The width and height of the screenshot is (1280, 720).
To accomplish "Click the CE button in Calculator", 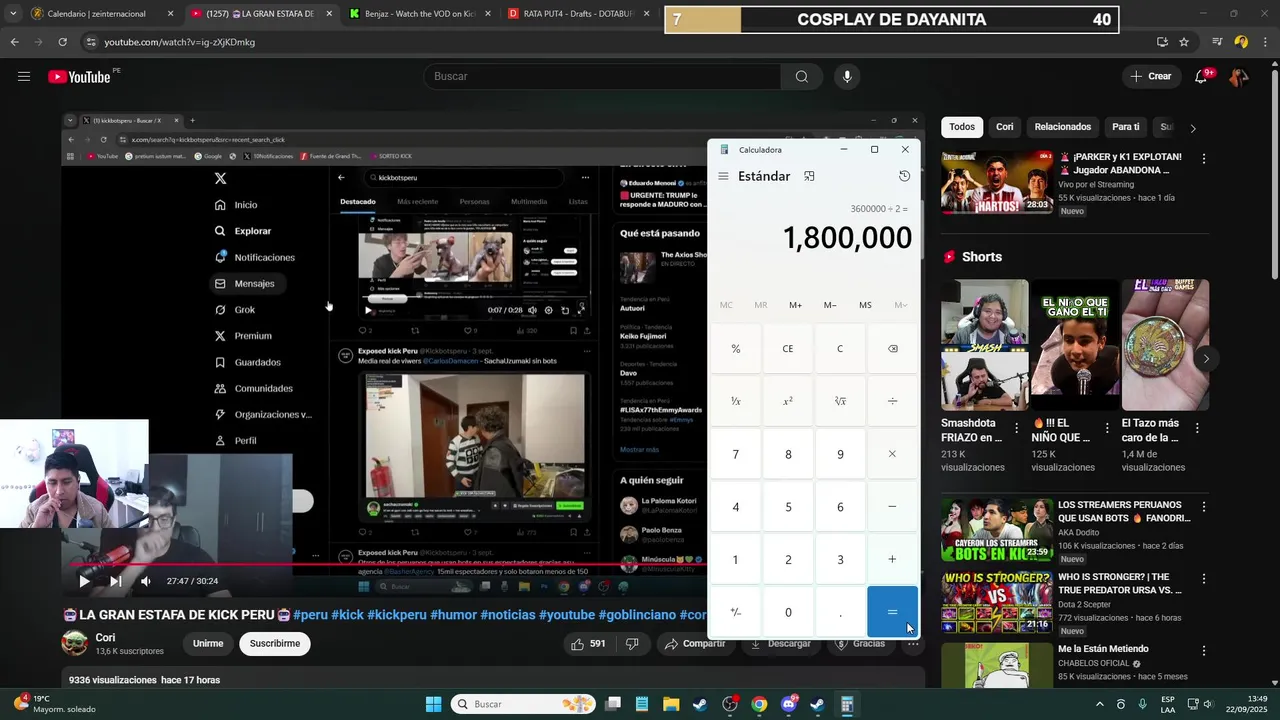I will coord(788,349).
